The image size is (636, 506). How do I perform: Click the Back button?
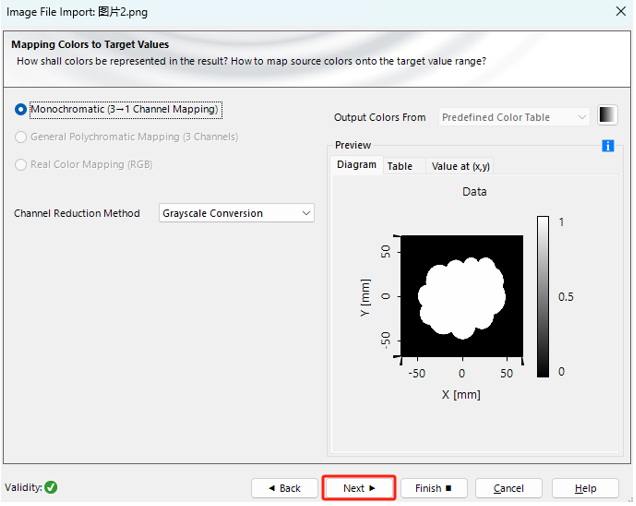coord(285,488)
